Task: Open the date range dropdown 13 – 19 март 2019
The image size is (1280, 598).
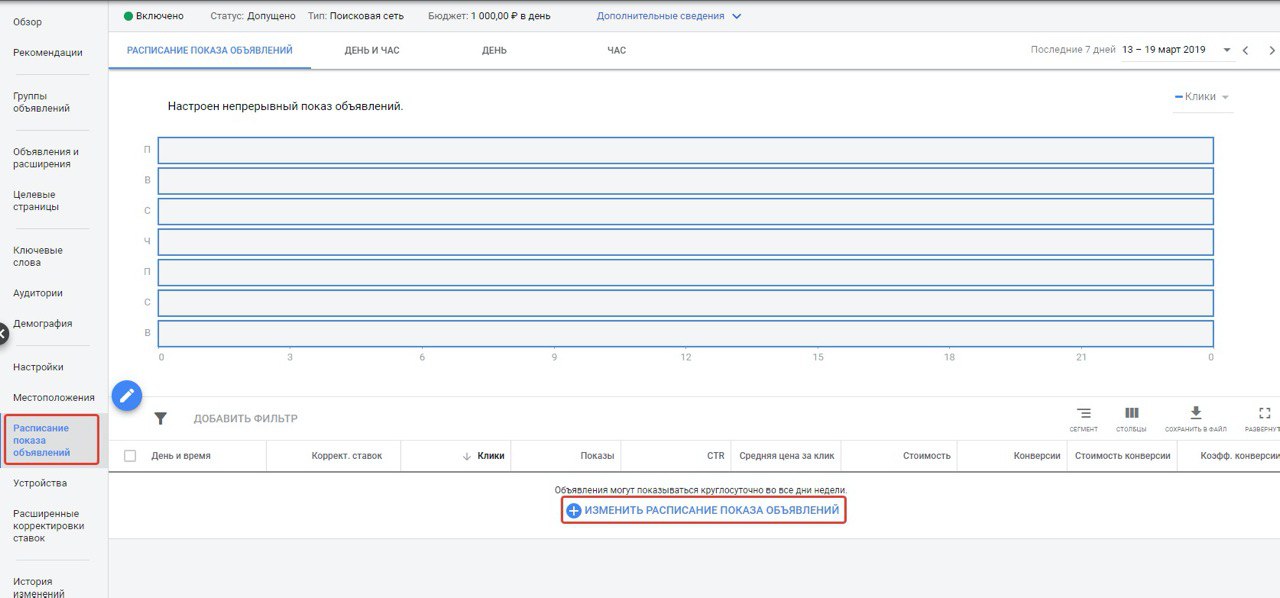Action: point(1177,50)
